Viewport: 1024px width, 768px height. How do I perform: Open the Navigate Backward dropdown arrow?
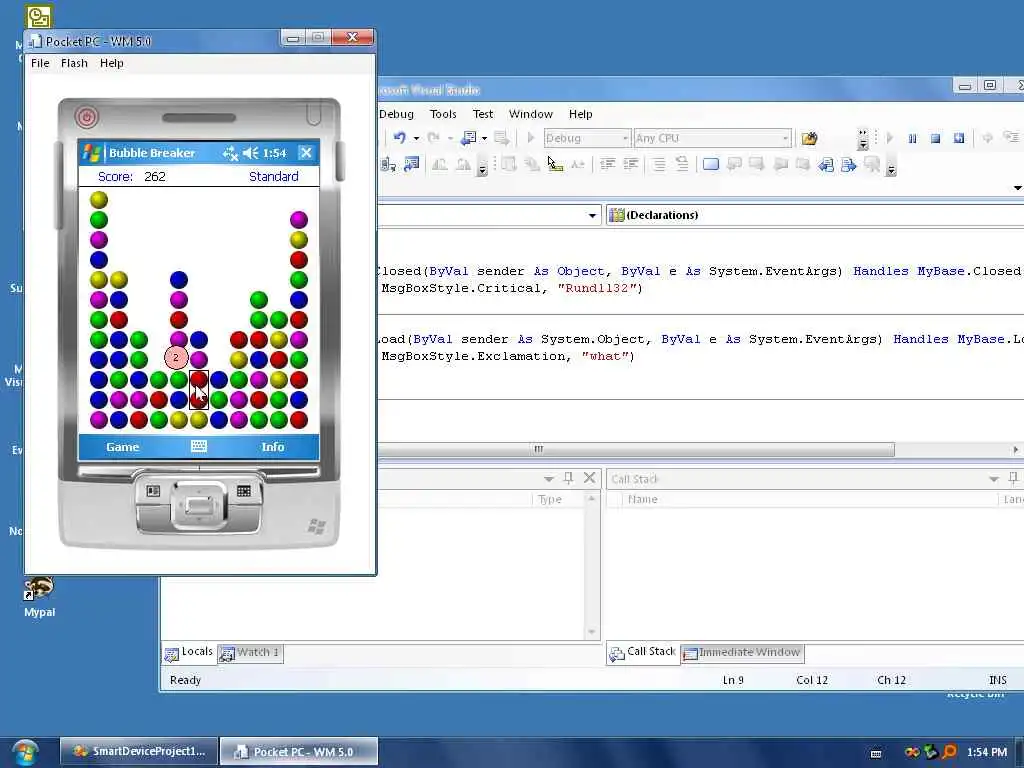pos(484,138)
